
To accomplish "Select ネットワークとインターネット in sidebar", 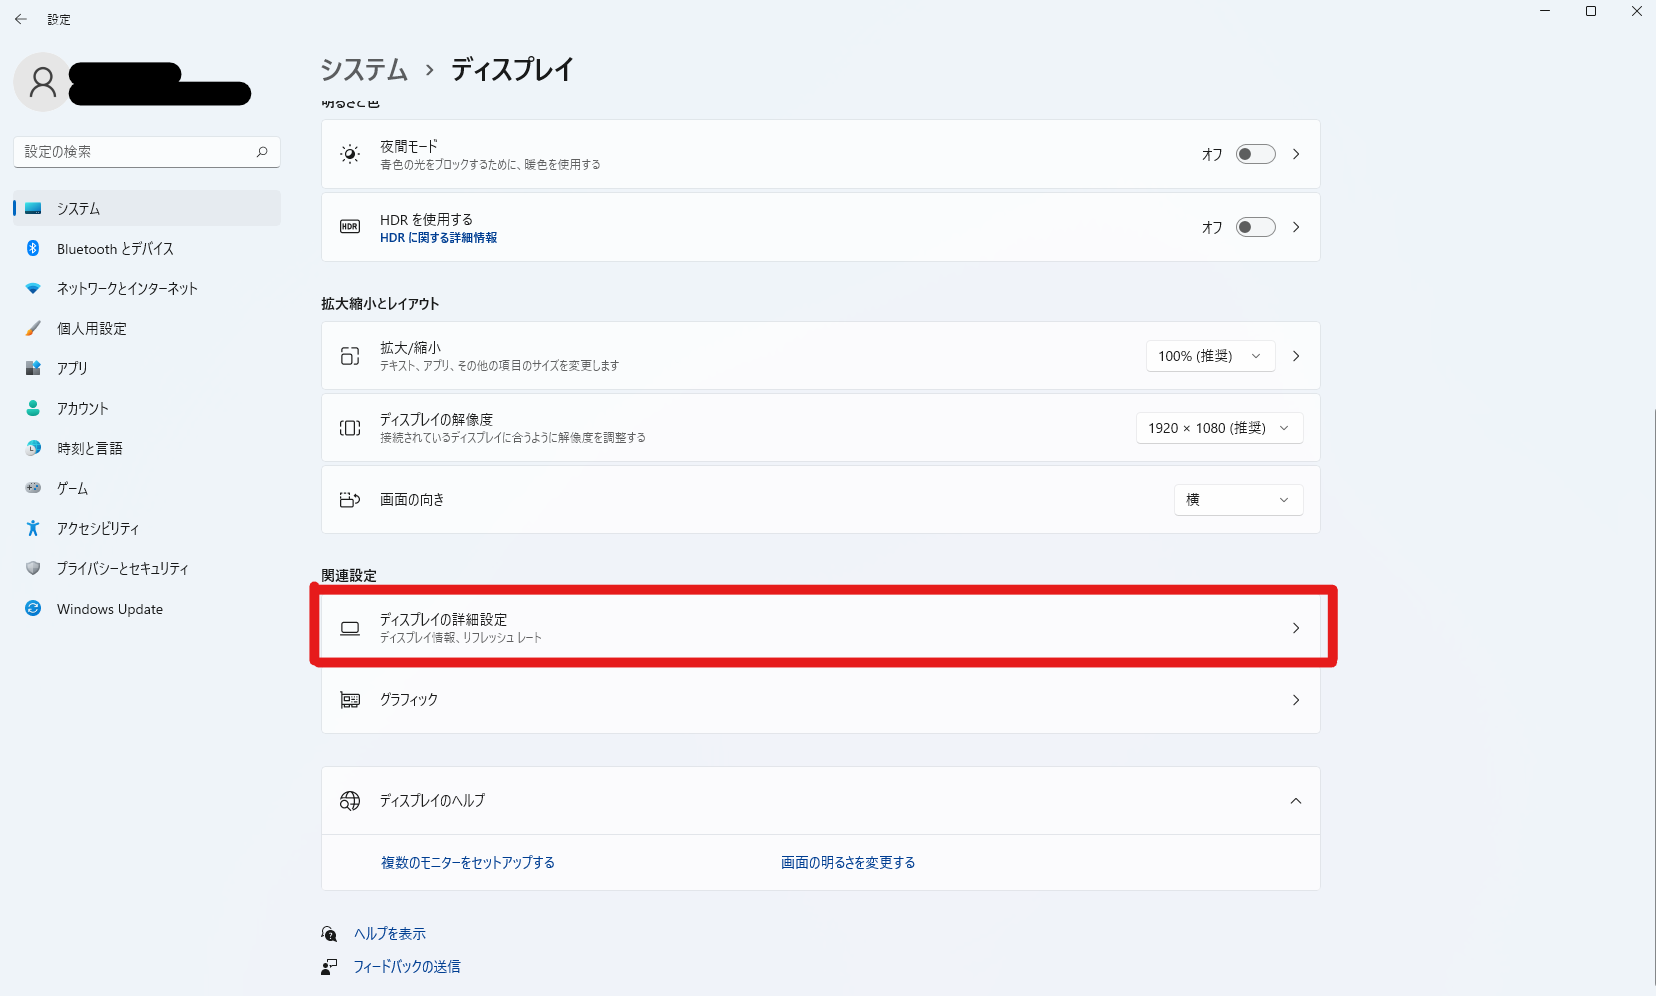I will click(x=127, y=289).
